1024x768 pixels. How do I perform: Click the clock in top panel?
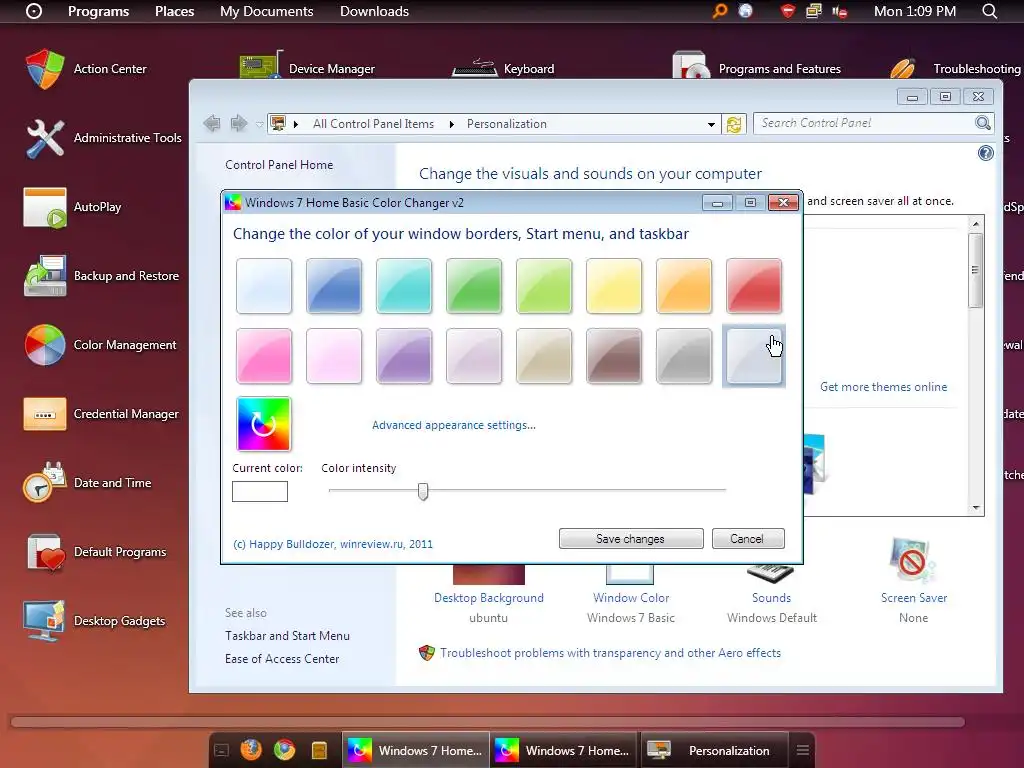(914, 11)
